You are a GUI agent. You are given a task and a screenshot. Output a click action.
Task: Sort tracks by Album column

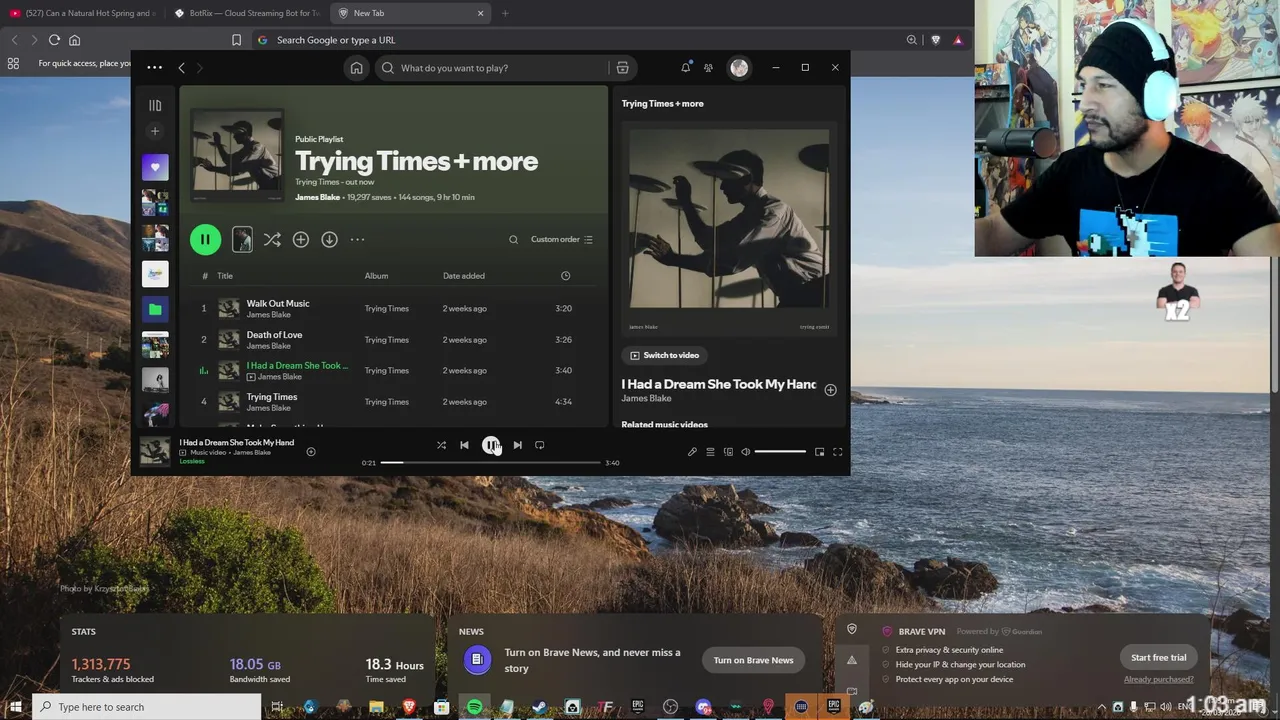376,276
